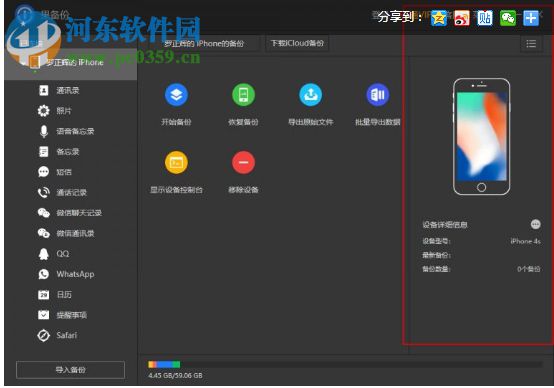The height and width of the screenshot is (388, 554).
Task: Click the blue Start Backup (开始备份) icon
Action: (176, 95)
